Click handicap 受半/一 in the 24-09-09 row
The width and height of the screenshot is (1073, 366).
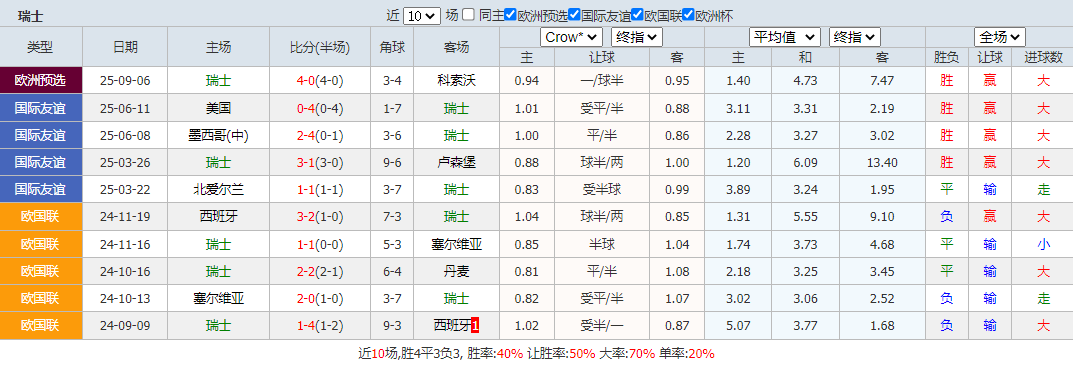click(602, 326)
